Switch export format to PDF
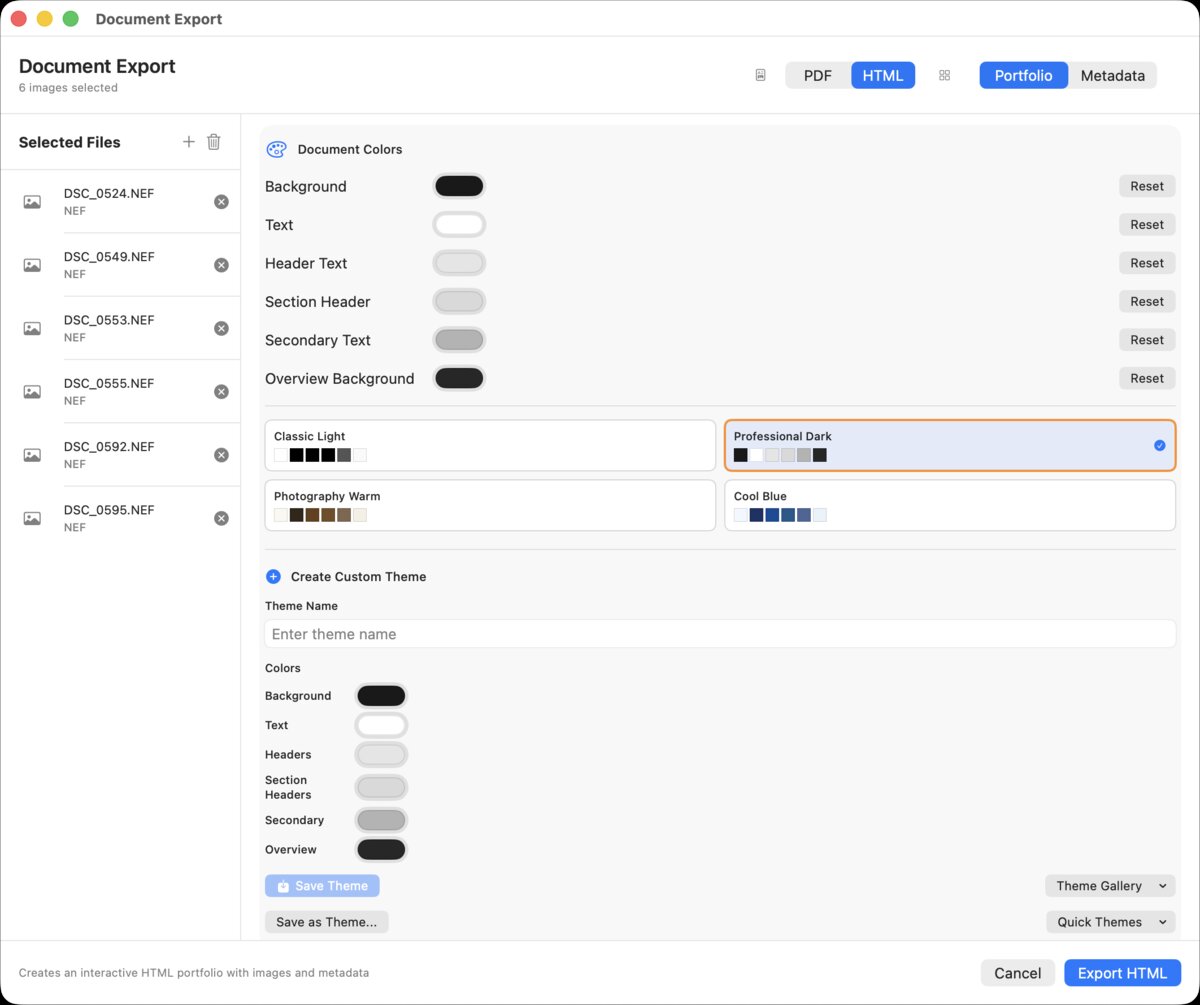 pyautogui.click(x=817, y=74)
